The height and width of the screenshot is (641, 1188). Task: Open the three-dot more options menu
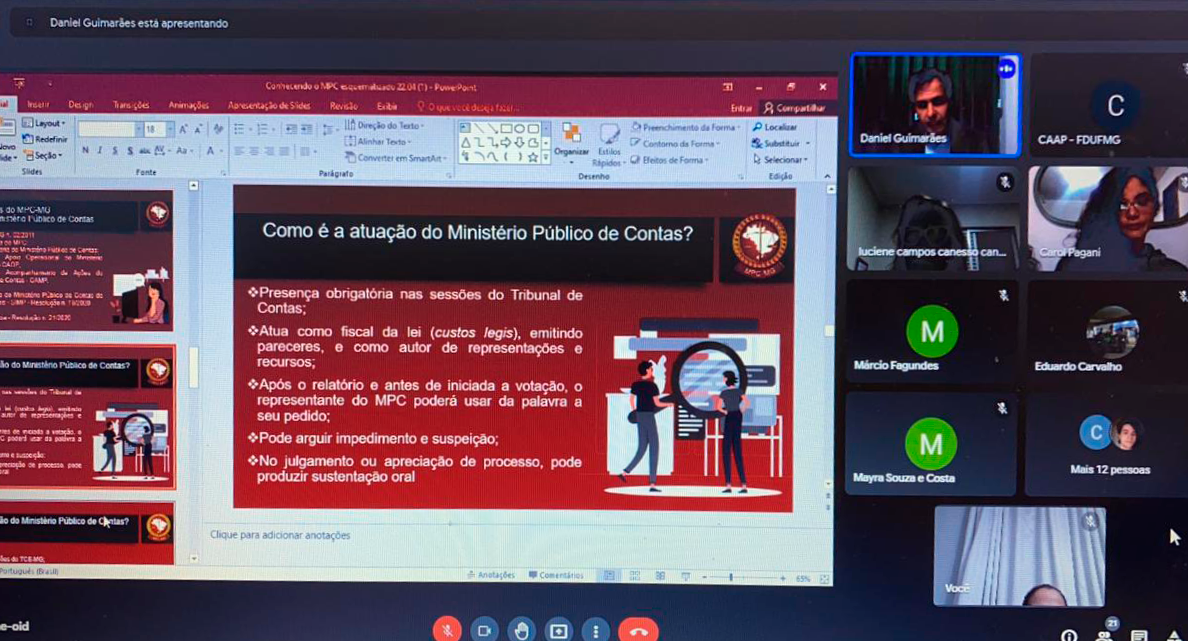tap(596, 630)
